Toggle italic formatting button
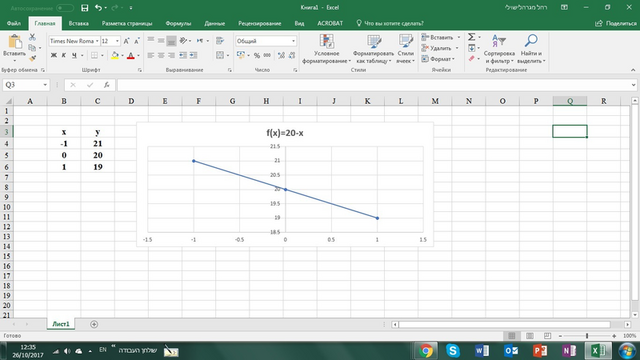640x360 pixels. (x=64, y=55)
